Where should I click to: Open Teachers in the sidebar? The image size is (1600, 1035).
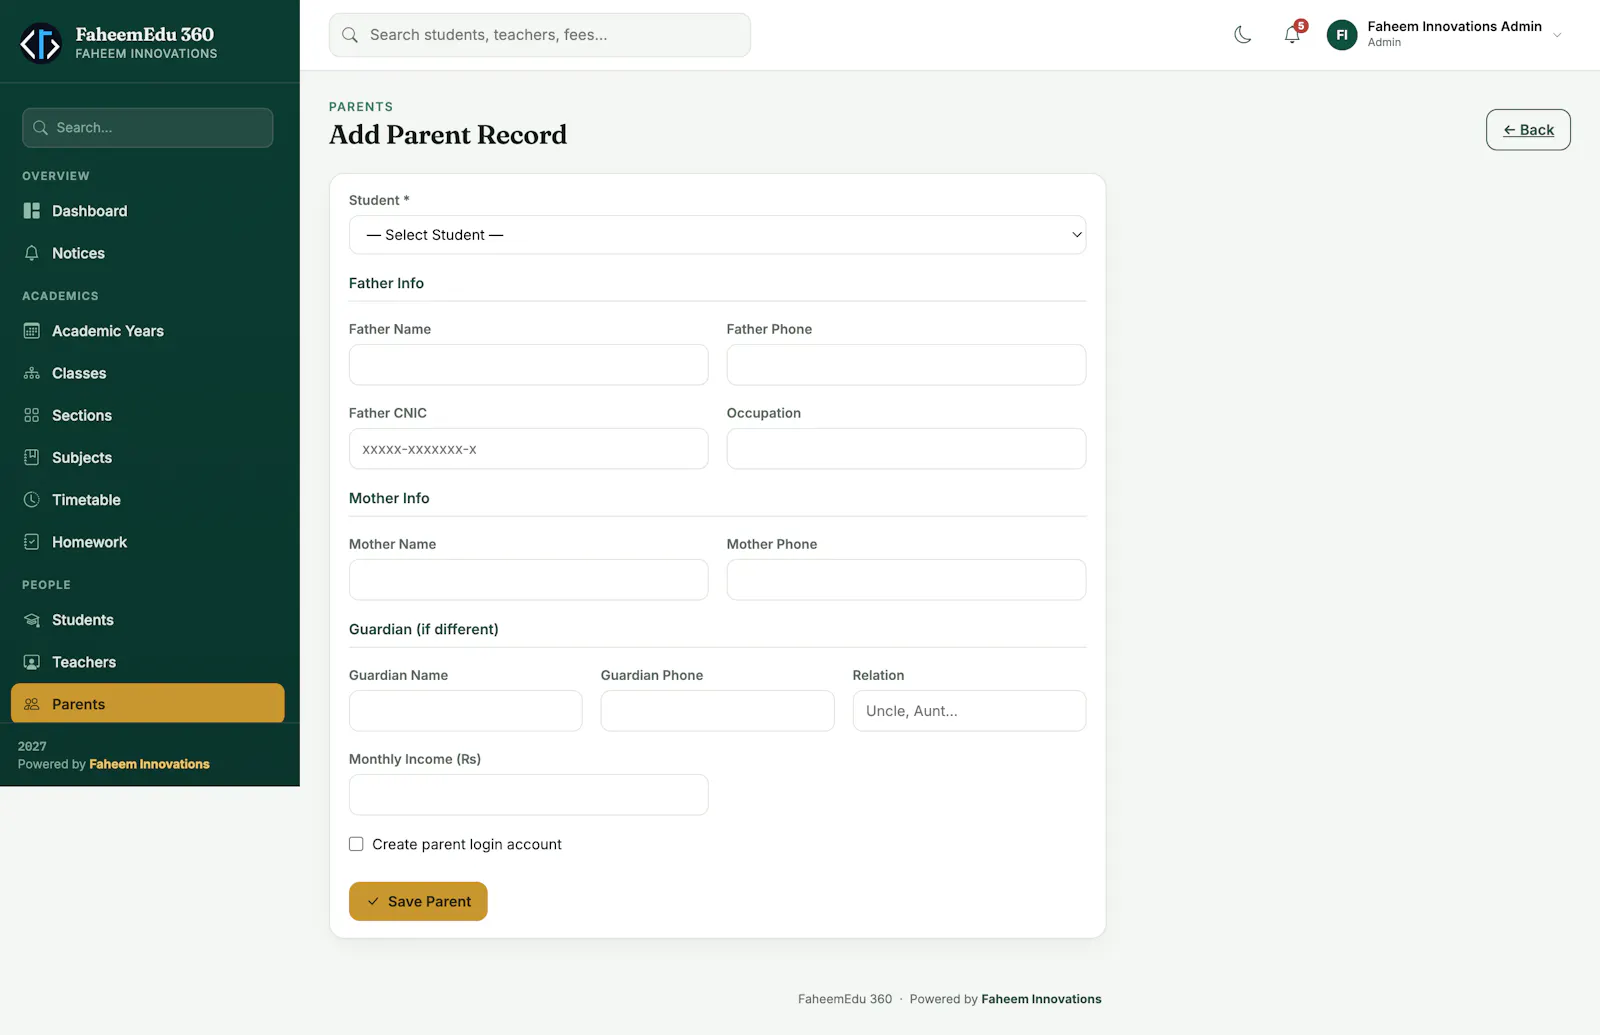point(148,662)
